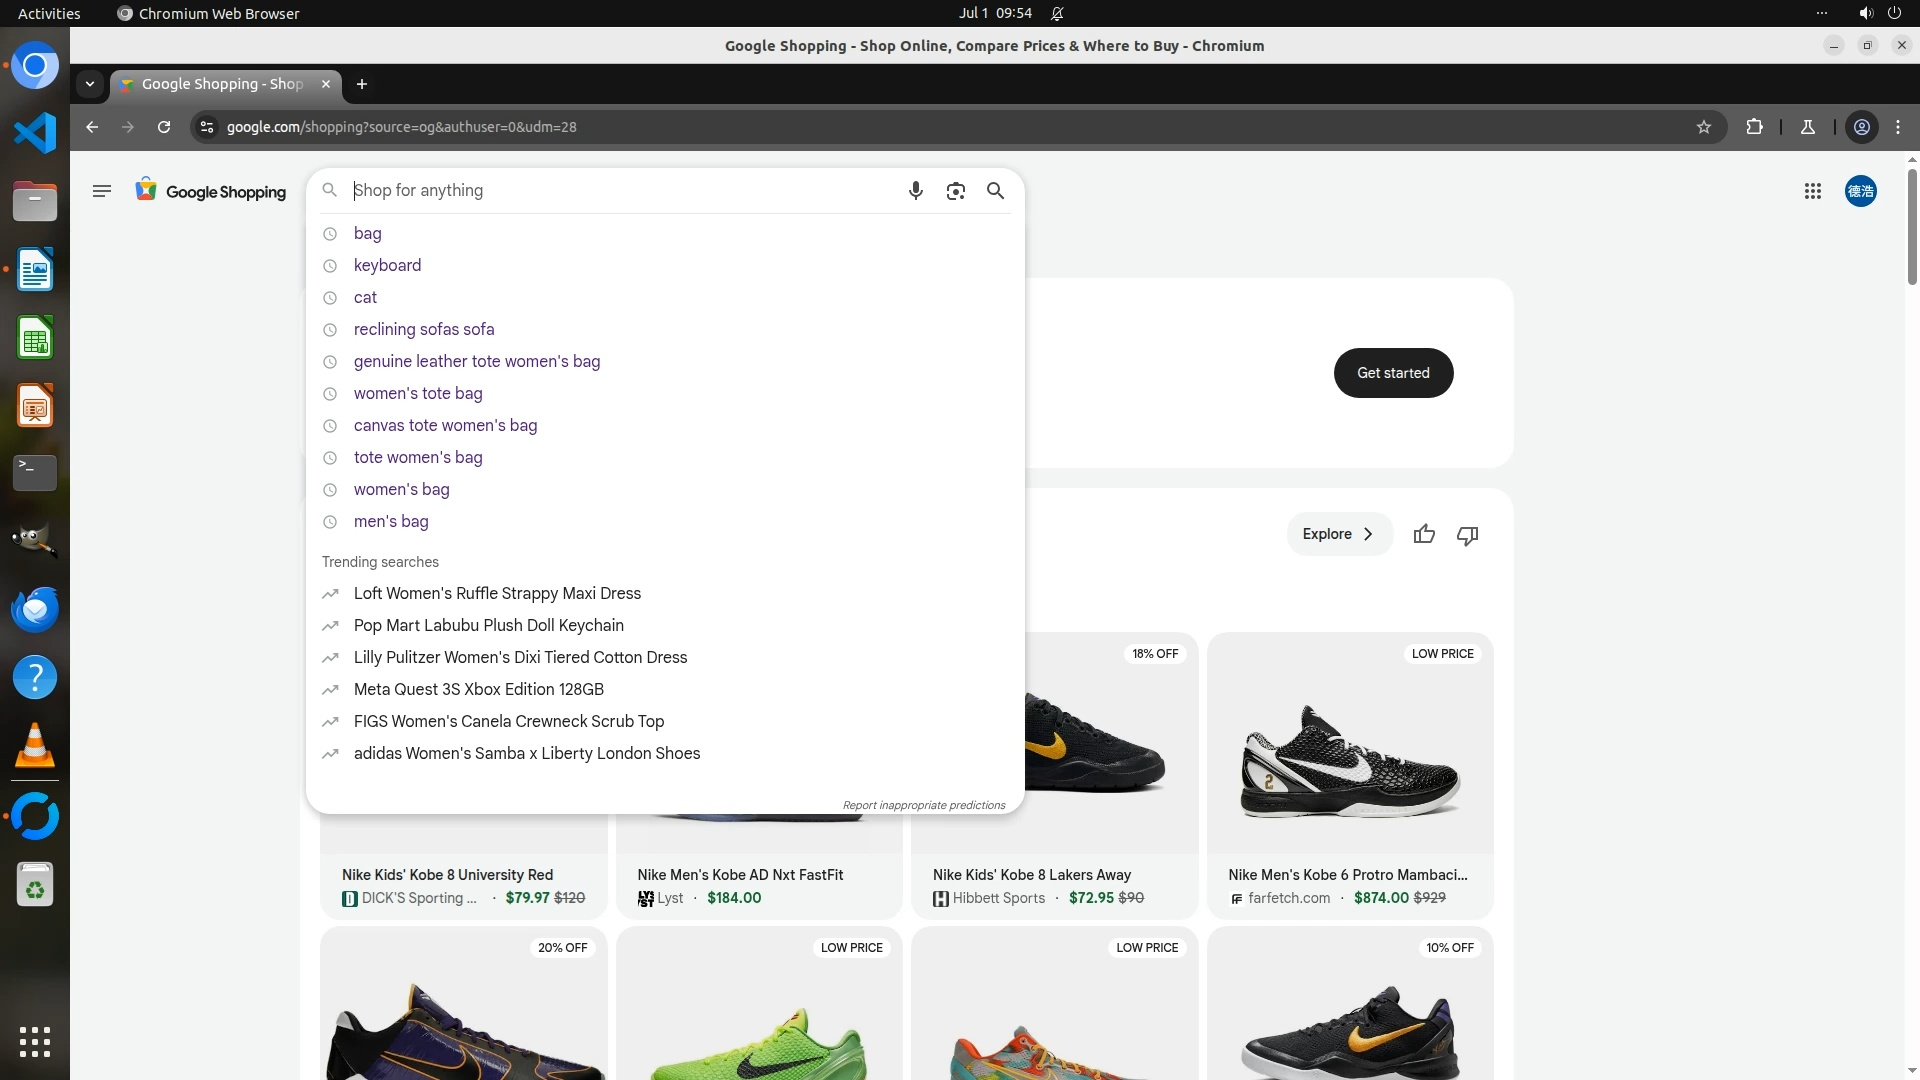Click the thumbs up feedback icon
1920x1080 pixels.
coord(1424,535)
